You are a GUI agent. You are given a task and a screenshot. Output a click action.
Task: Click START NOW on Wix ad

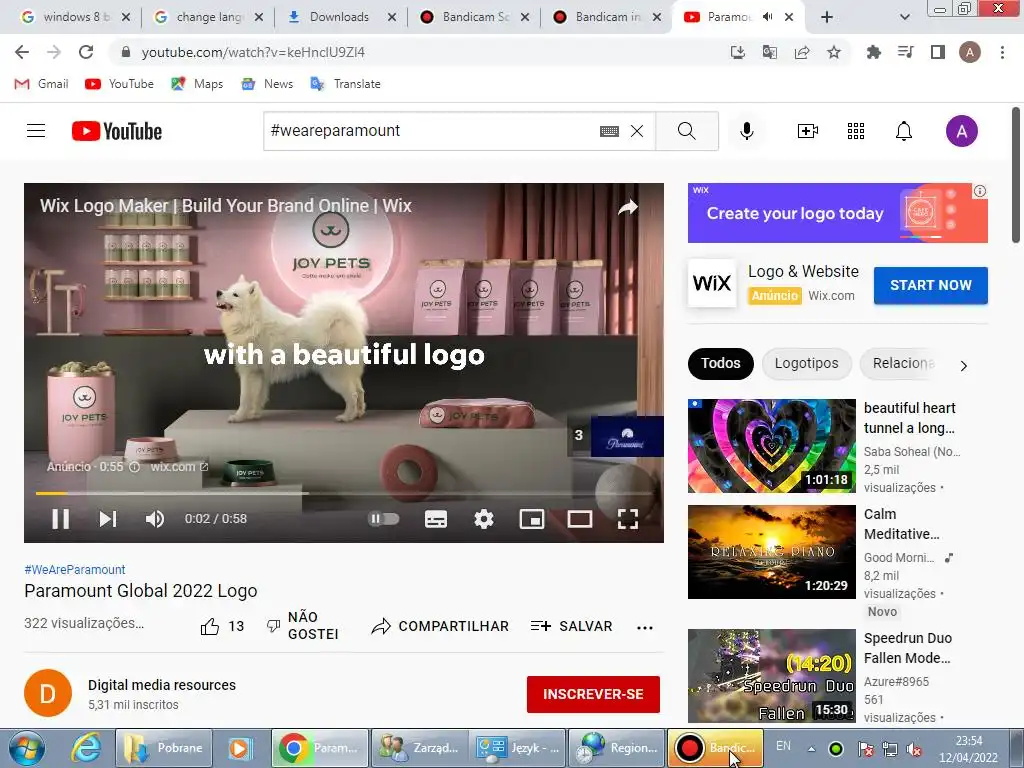click(x=931, y=285)
